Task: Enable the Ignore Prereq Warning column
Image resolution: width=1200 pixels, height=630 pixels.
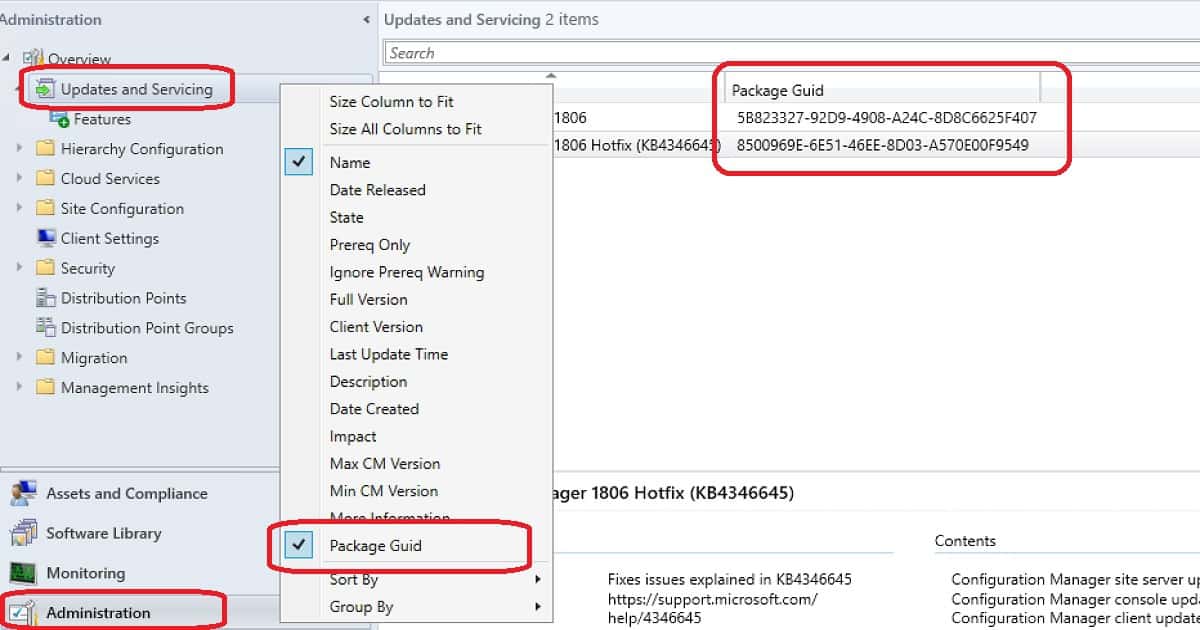Action: 407,272
